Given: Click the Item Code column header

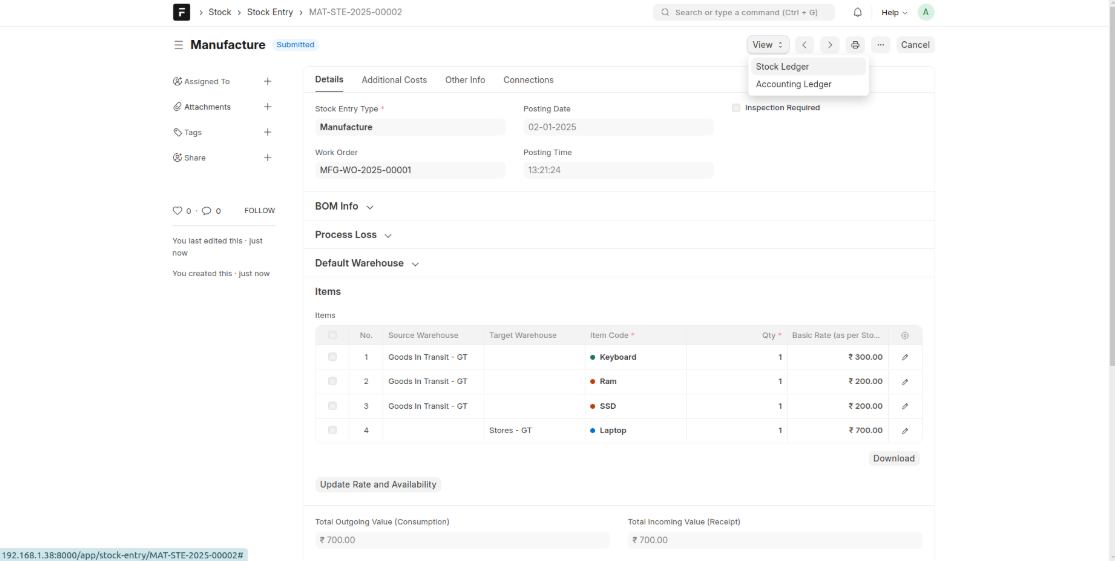Looking at the screenshot, I should tap(636, 336).
